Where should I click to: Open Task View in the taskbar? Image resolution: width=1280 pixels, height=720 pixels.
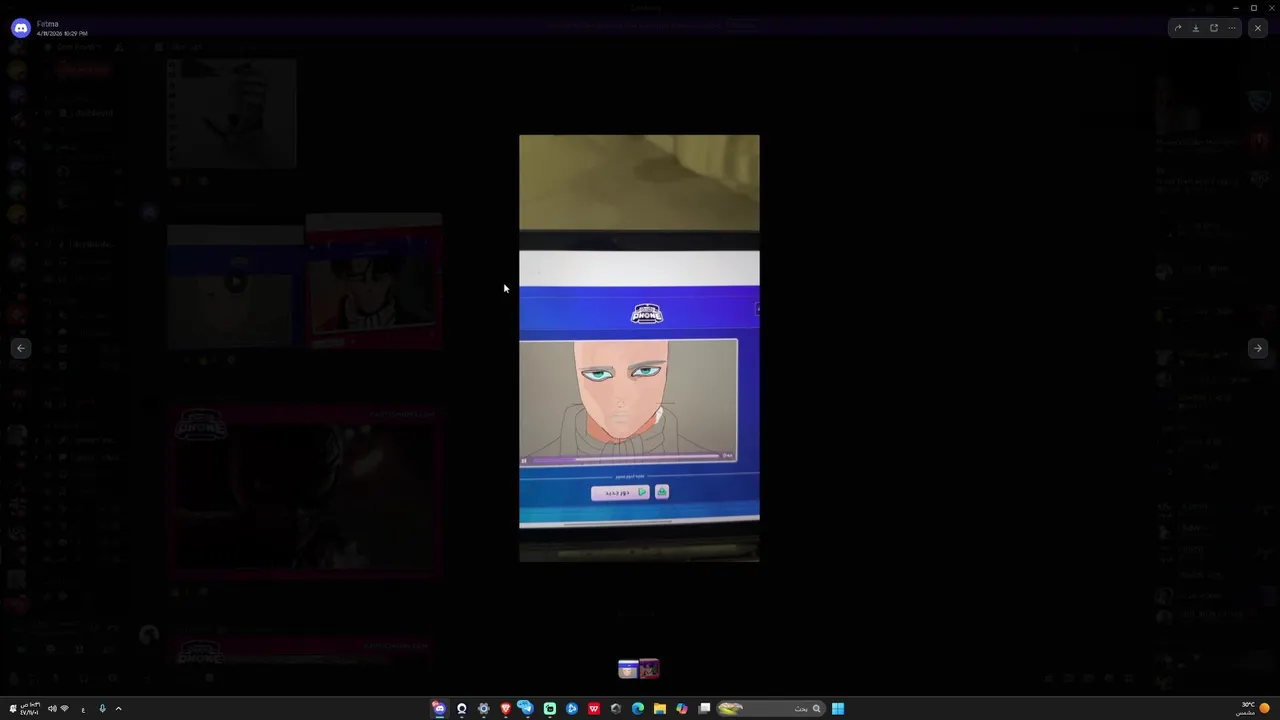click(x=704, y=708)
